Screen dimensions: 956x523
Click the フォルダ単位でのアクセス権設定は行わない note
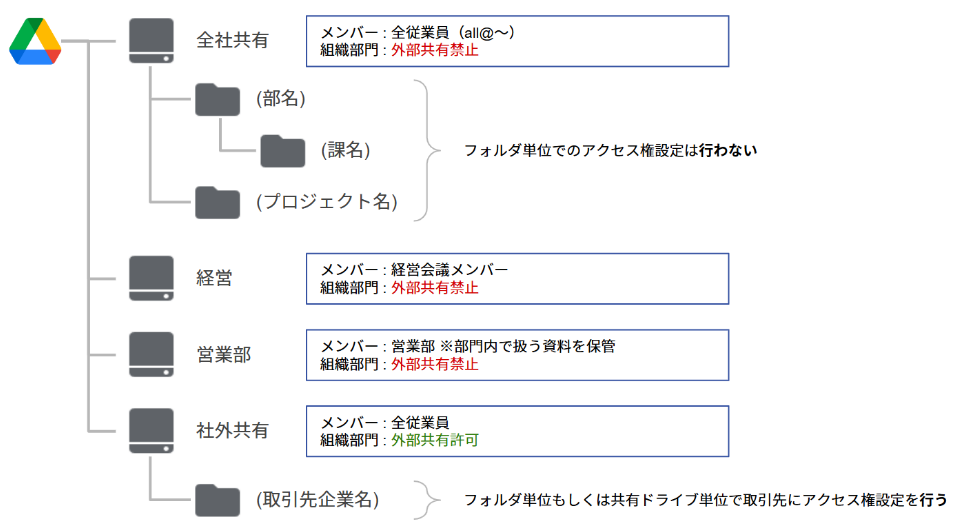tap(610, 151)
